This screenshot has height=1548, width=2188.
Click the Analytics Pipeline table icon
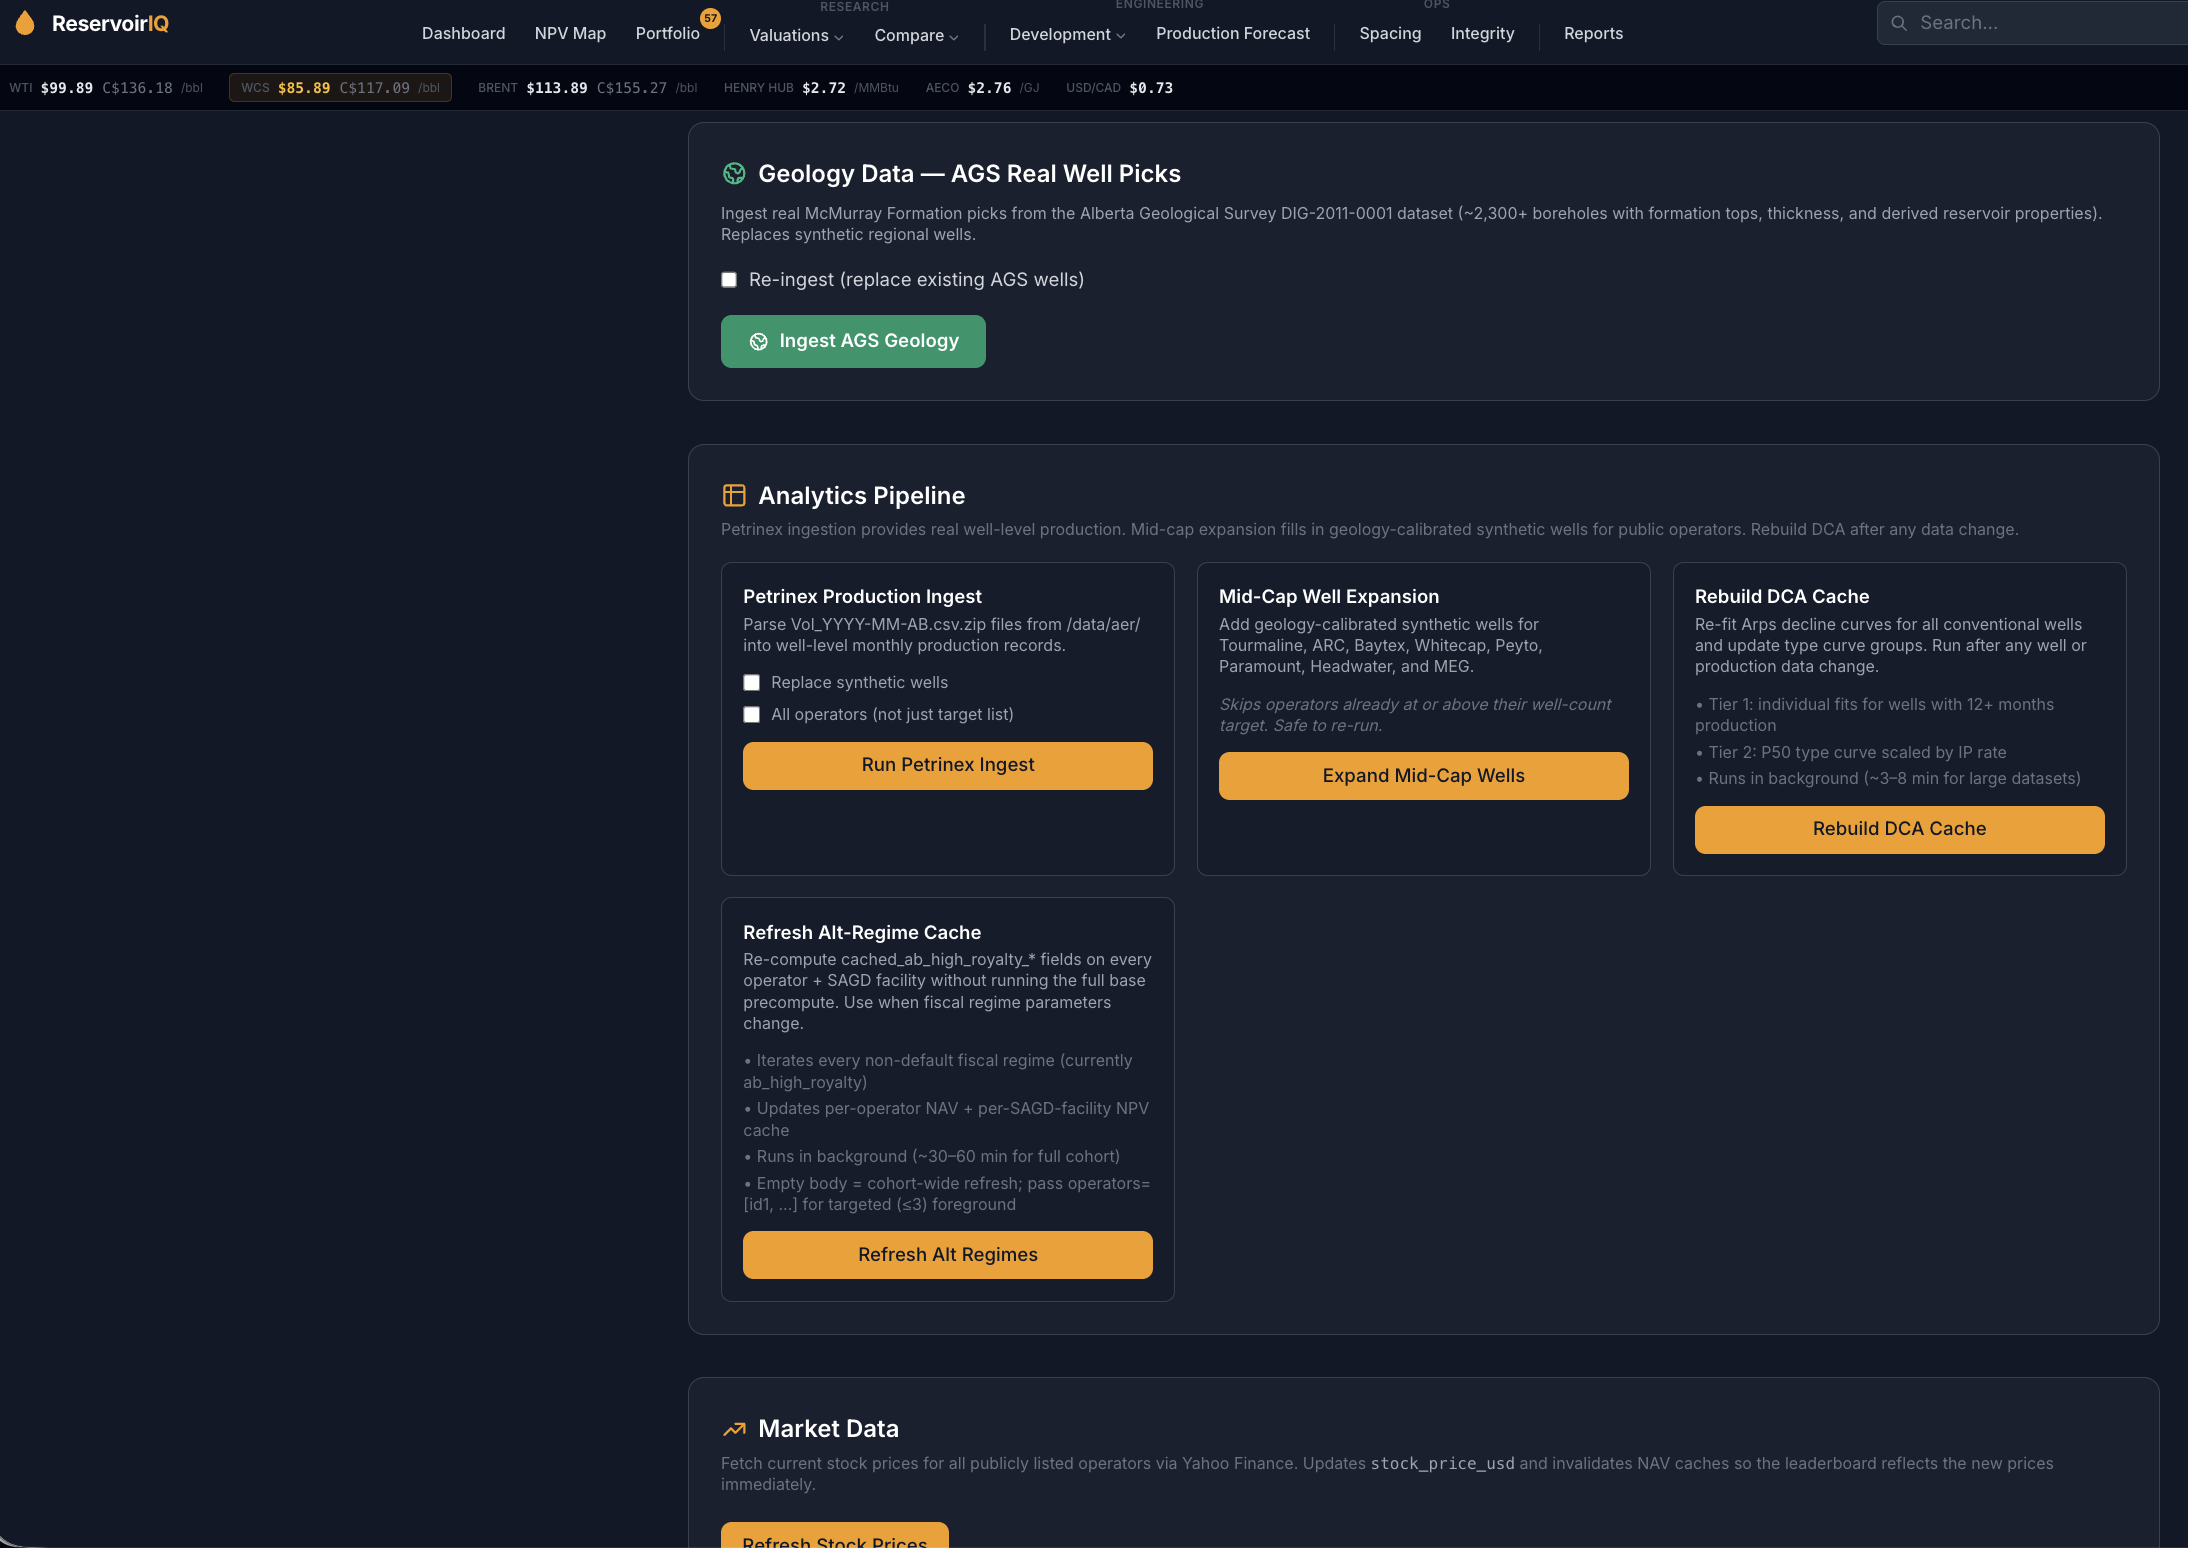coord(734,496)
